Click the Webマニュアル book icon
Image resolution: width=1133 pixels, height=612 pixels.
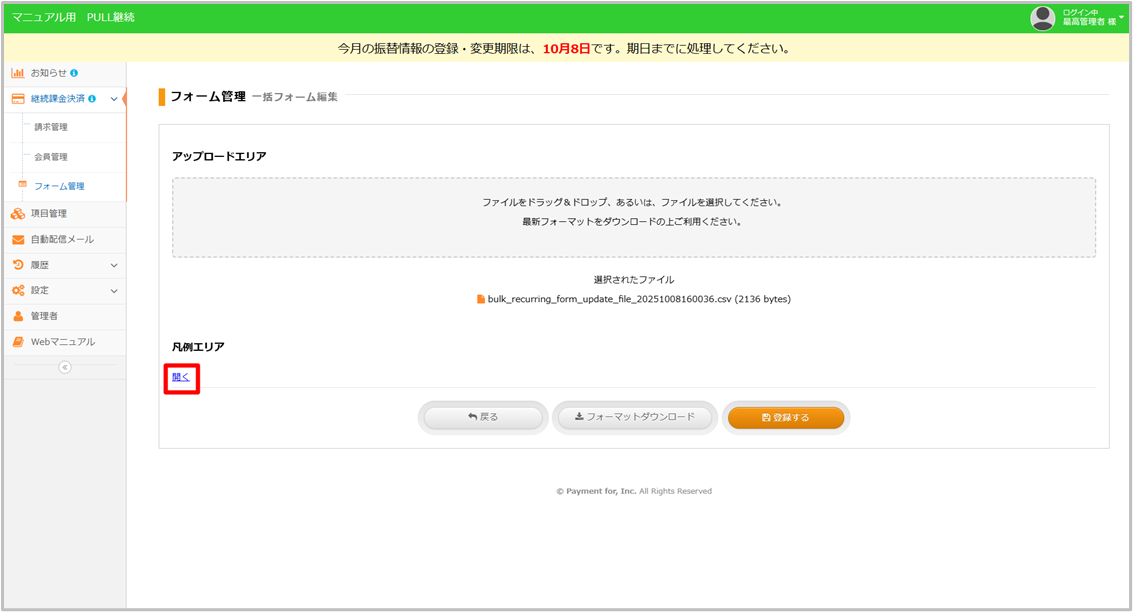coord(18,342)
